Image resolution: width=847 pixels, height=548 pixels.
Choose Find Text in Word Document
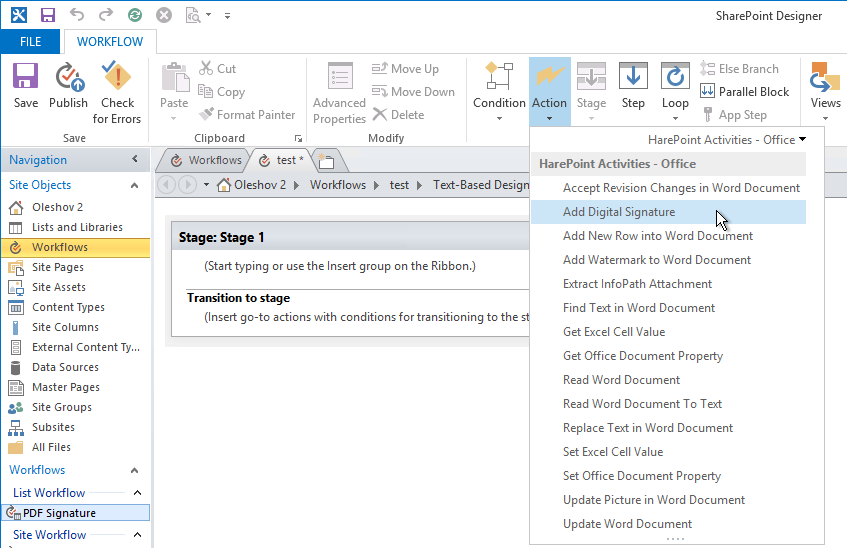pos(669,308)
